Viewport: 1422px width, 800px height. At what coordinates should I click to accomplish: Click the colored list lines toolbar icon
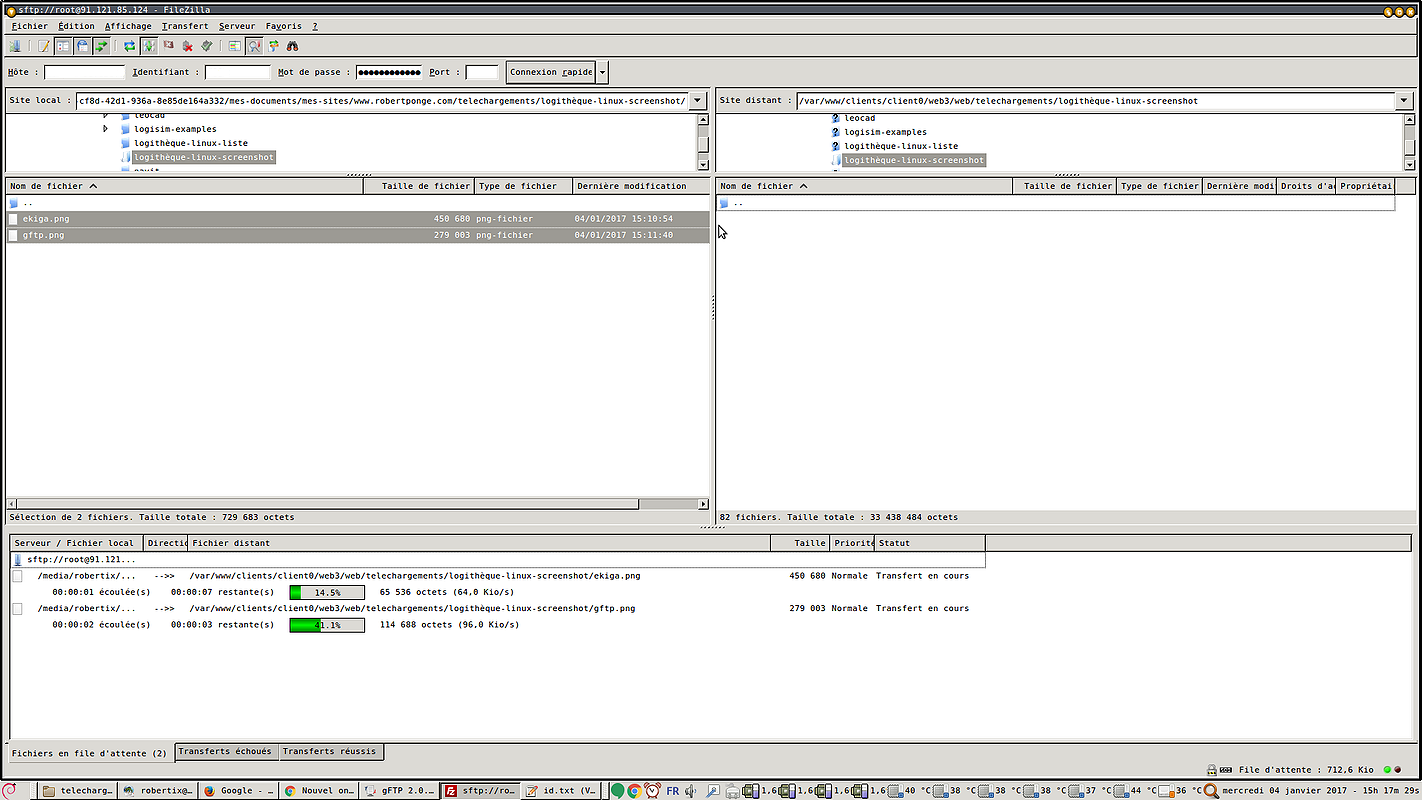click(234, 46)
